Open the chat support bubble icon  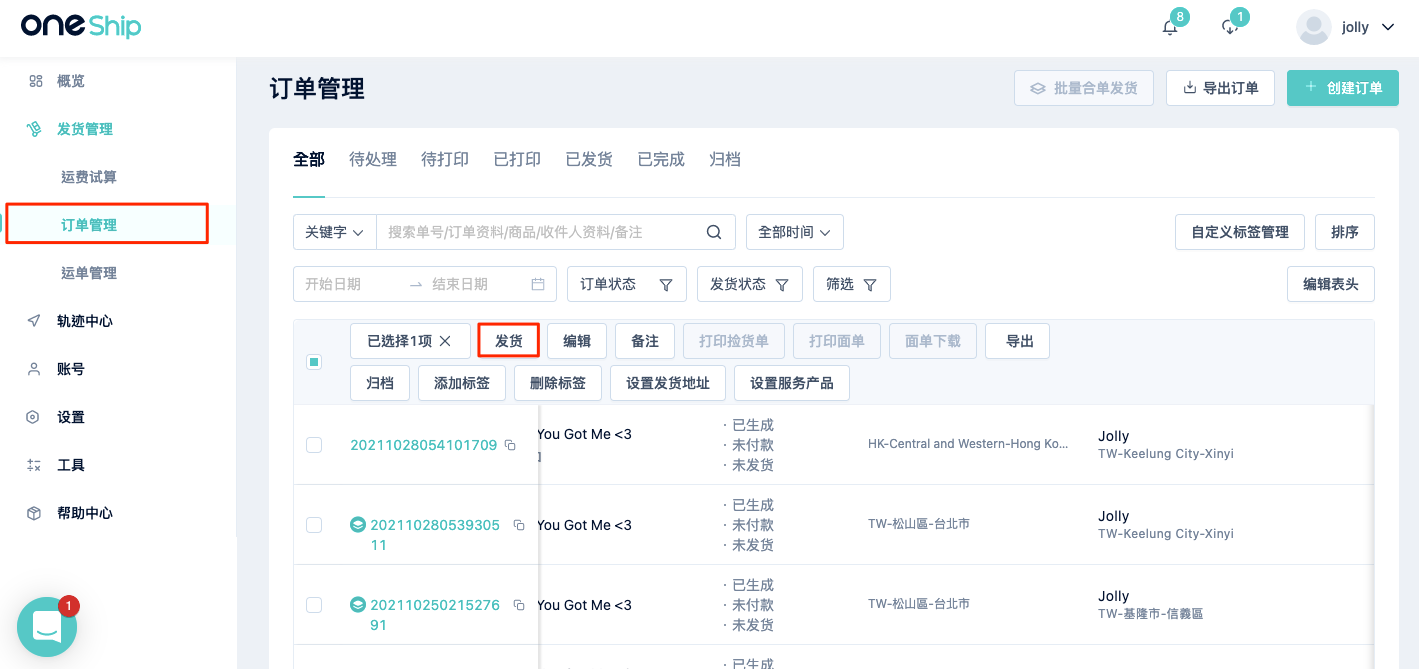pyautogui.click(x=47, y=626)
